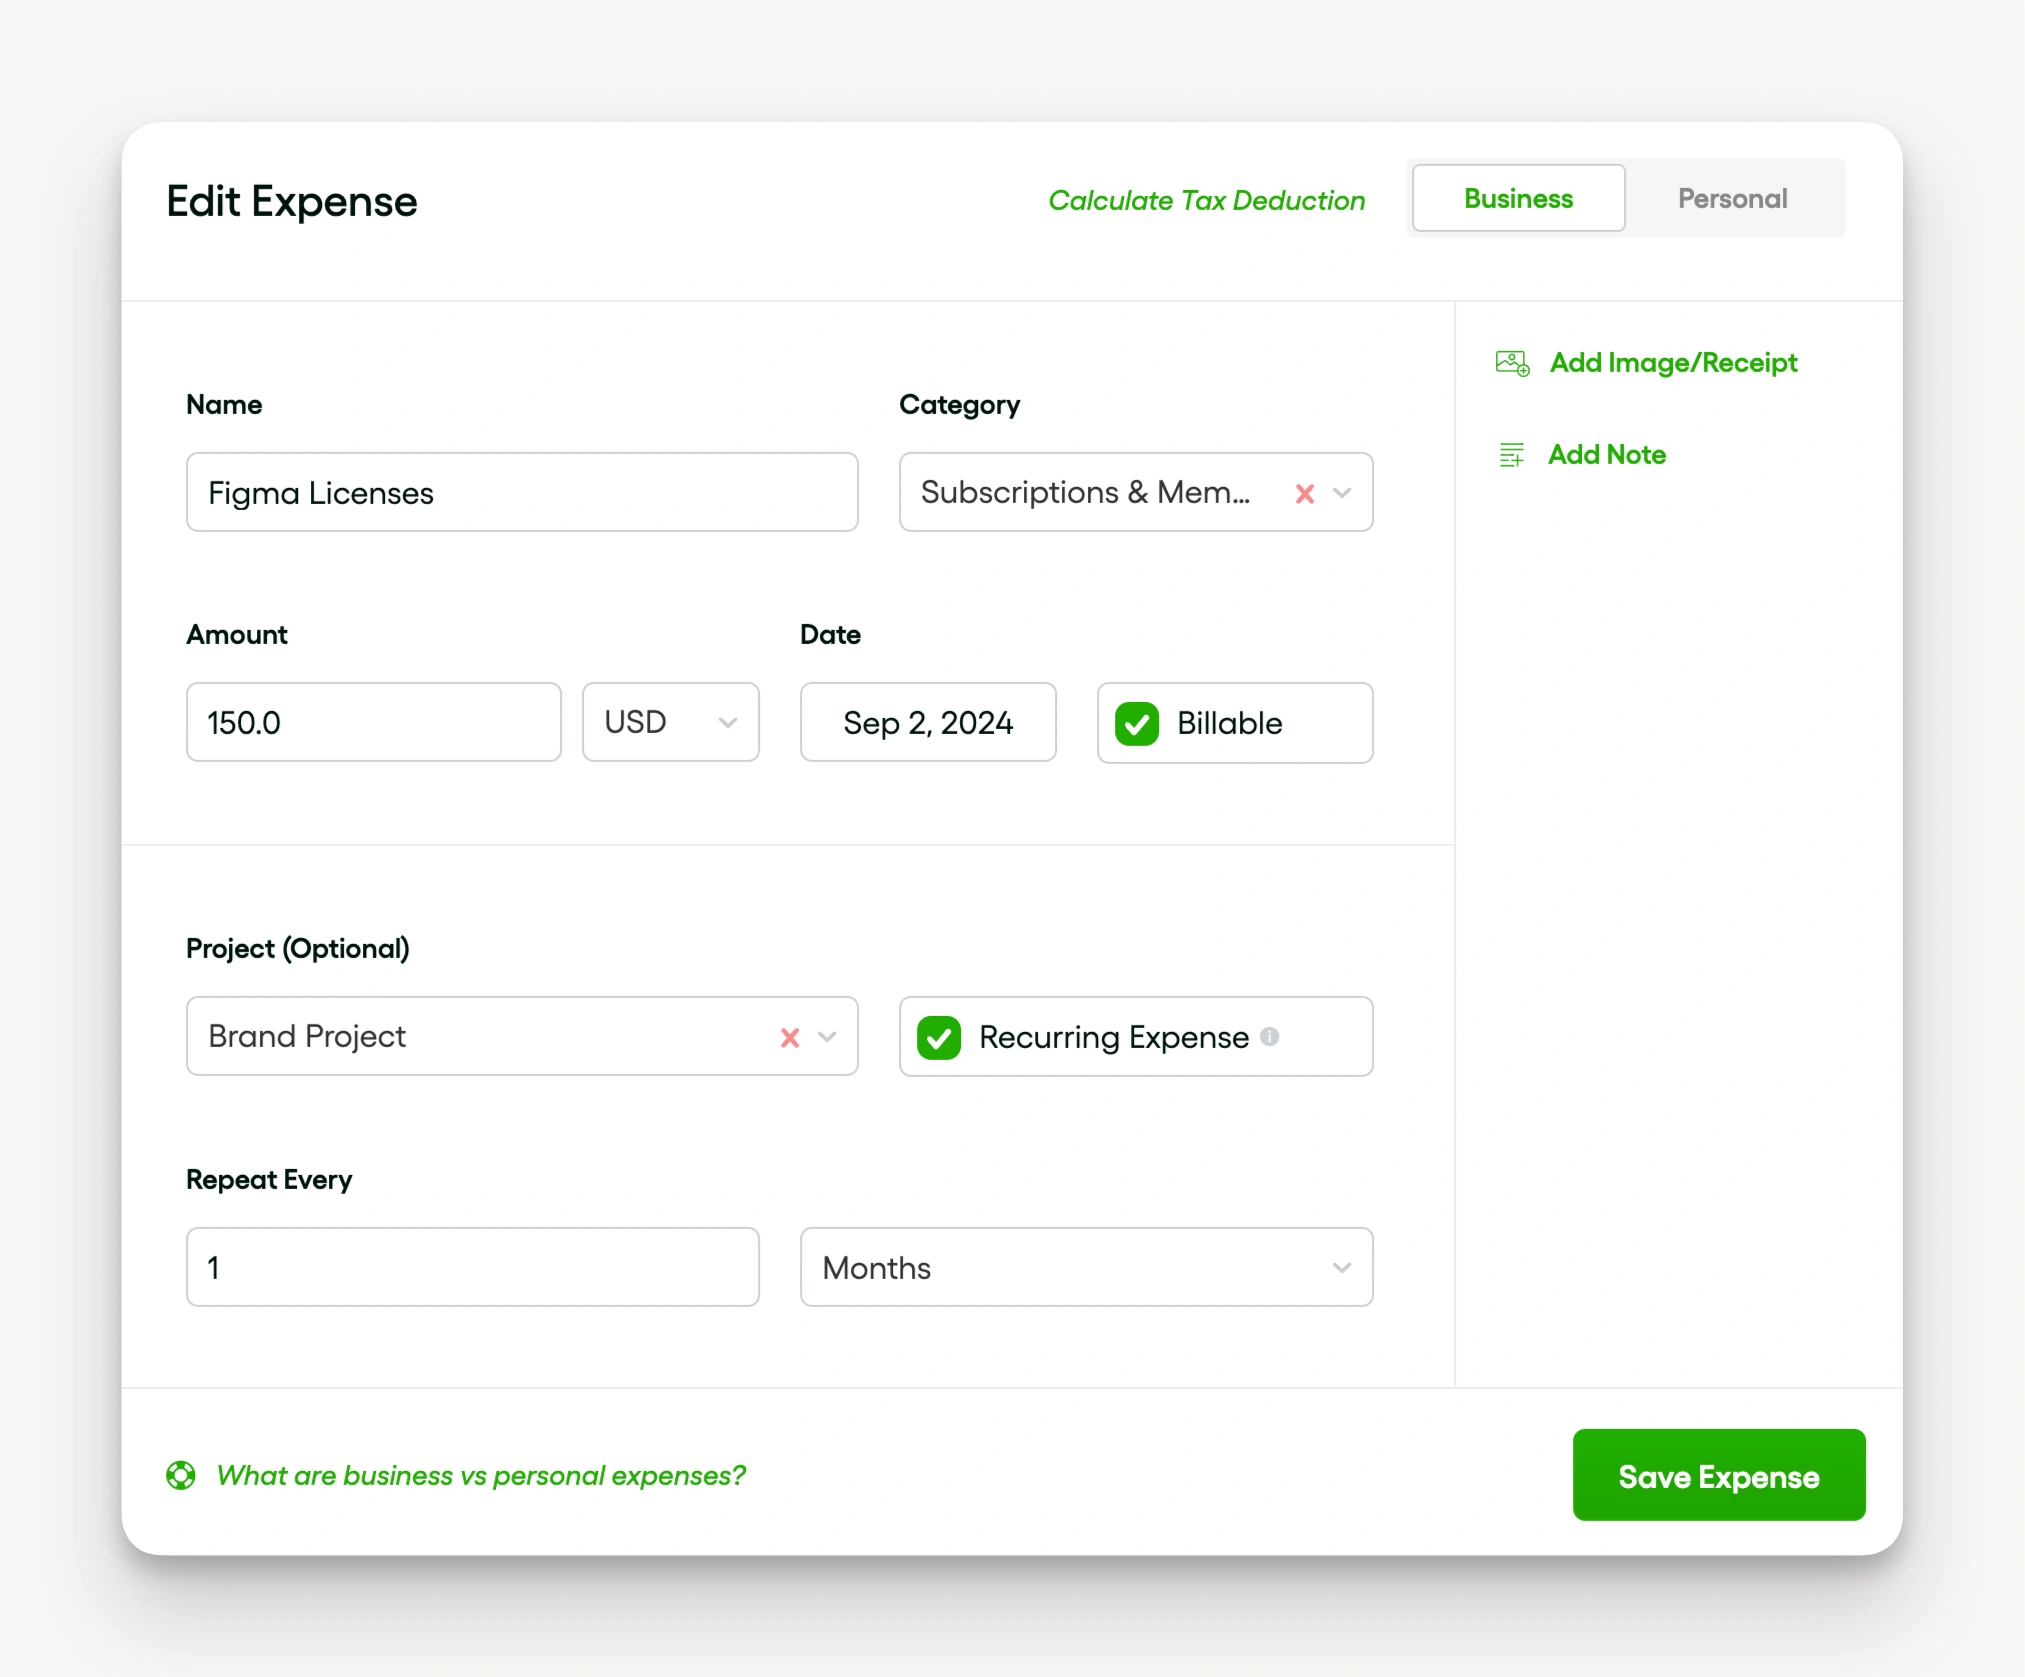This screenshot has width=2025, height=1677.
Task: Open the USD currency dropdown
Action: pyautogui.click(x=671, y=722)
